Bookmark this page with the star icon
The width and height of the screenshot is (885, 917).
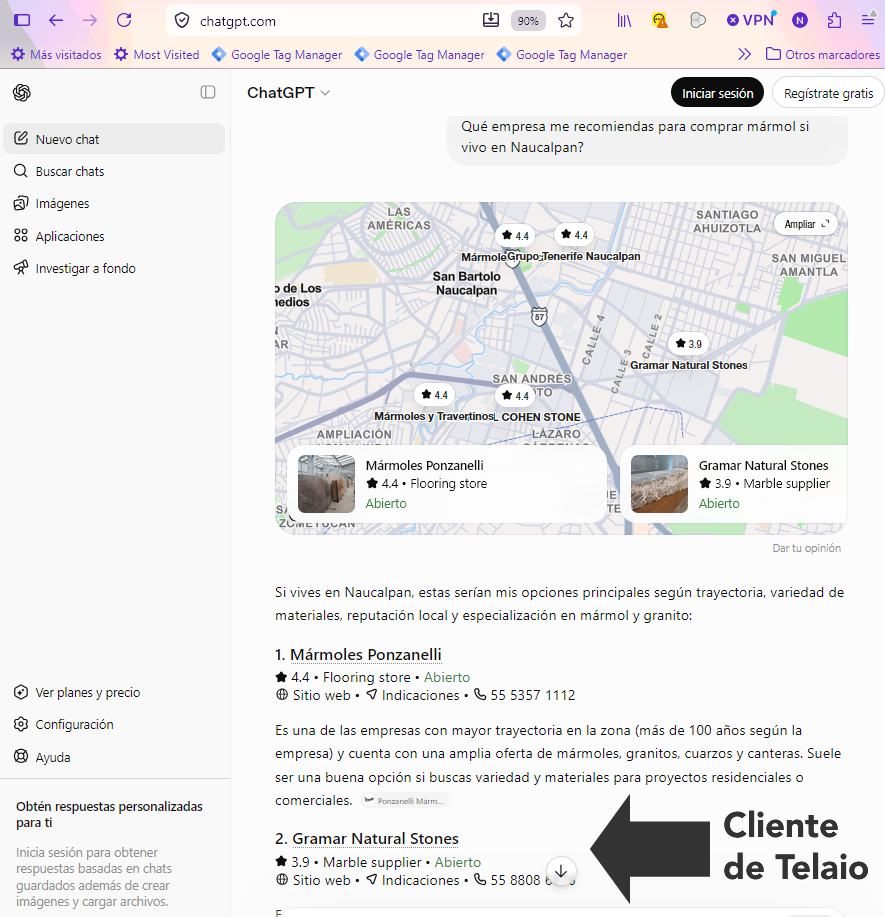click(566, 21)
